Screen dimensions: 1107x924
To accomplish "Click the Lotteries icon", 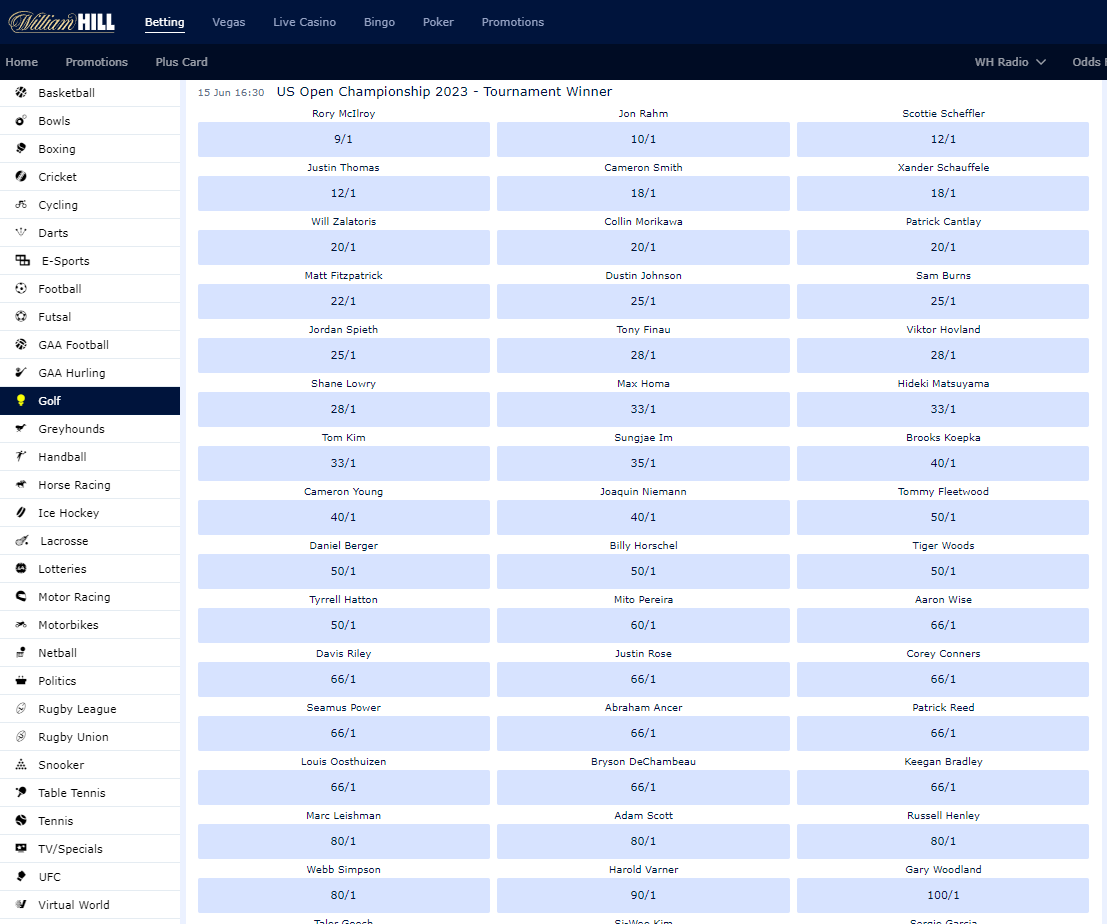I will [x=21, y=568].
